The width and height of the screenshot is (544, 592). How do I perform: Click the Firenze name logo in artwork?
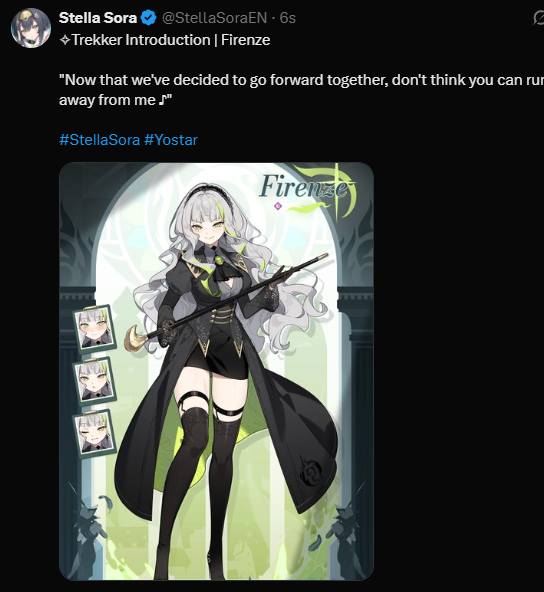pos(304,187)
